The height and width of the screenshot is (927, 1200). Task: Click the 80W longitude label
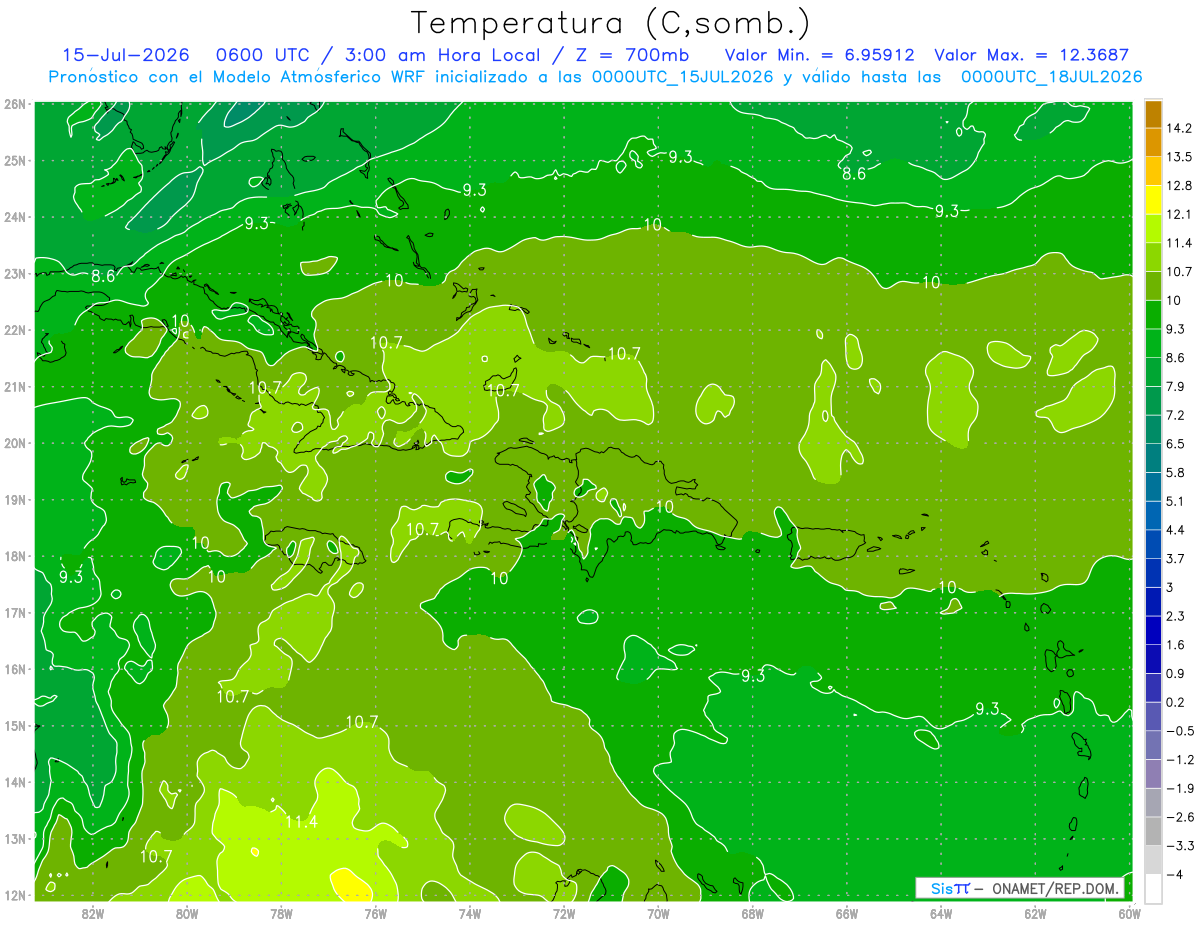[x=187, y=913]
